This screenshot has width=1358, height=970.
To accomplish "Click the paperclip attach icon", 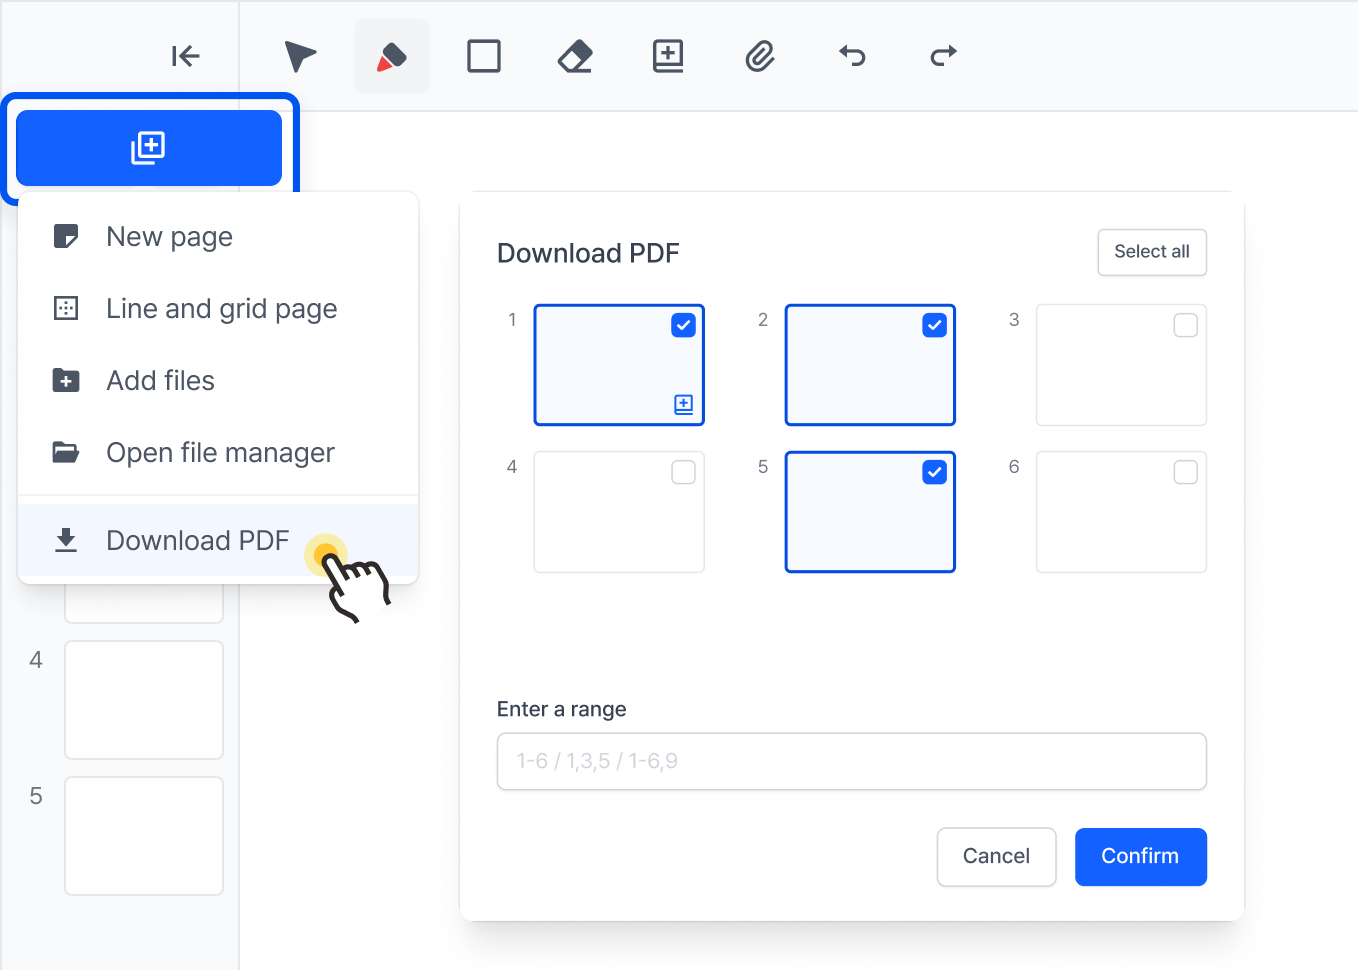I will pyautogui.click(x=760, y=56).
